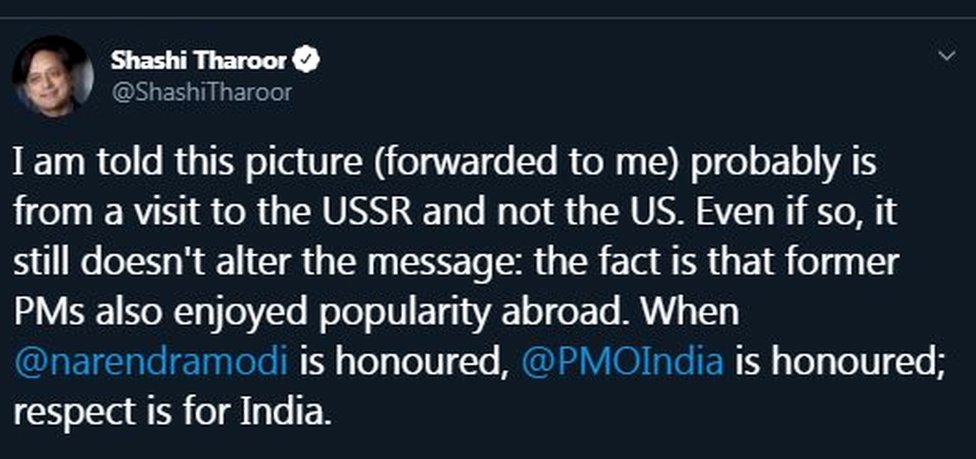Open the @narendramodi mention link
This screenshot has width=976, height=459.
click(x=151, y=362)
